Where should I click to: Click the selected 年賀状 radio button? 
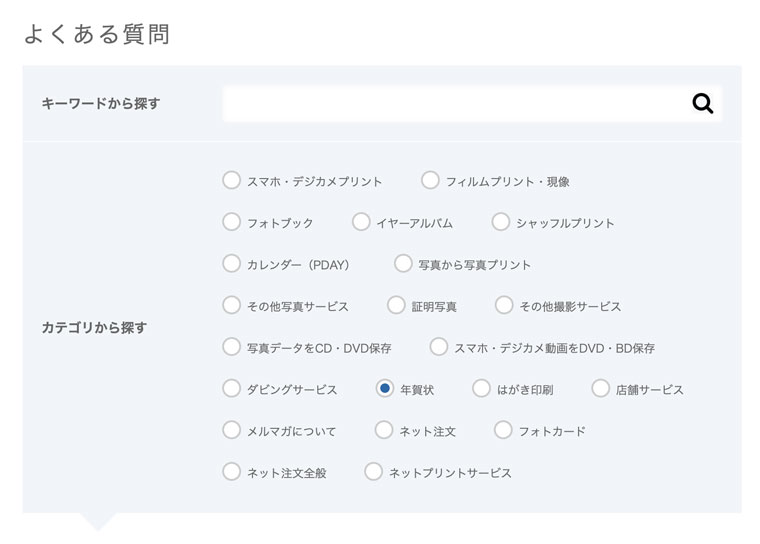click(x=385, y=388)
